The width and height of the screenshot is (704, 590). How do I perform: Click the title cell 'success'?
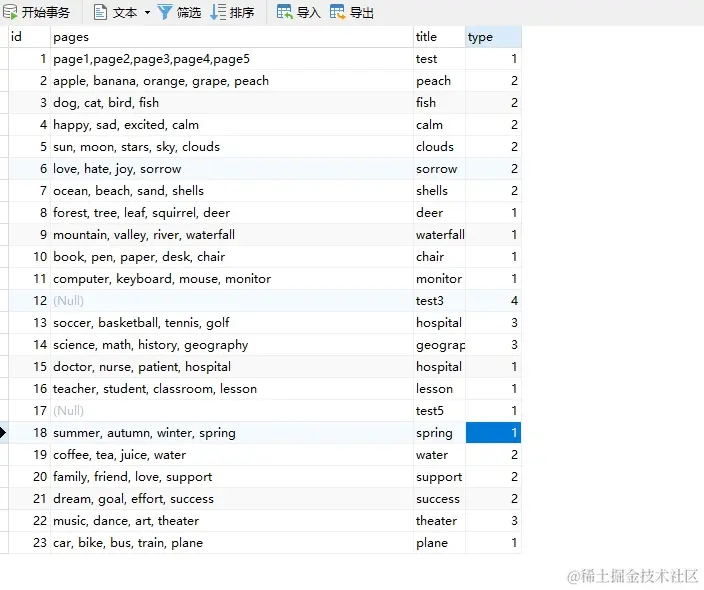(440, 499)
